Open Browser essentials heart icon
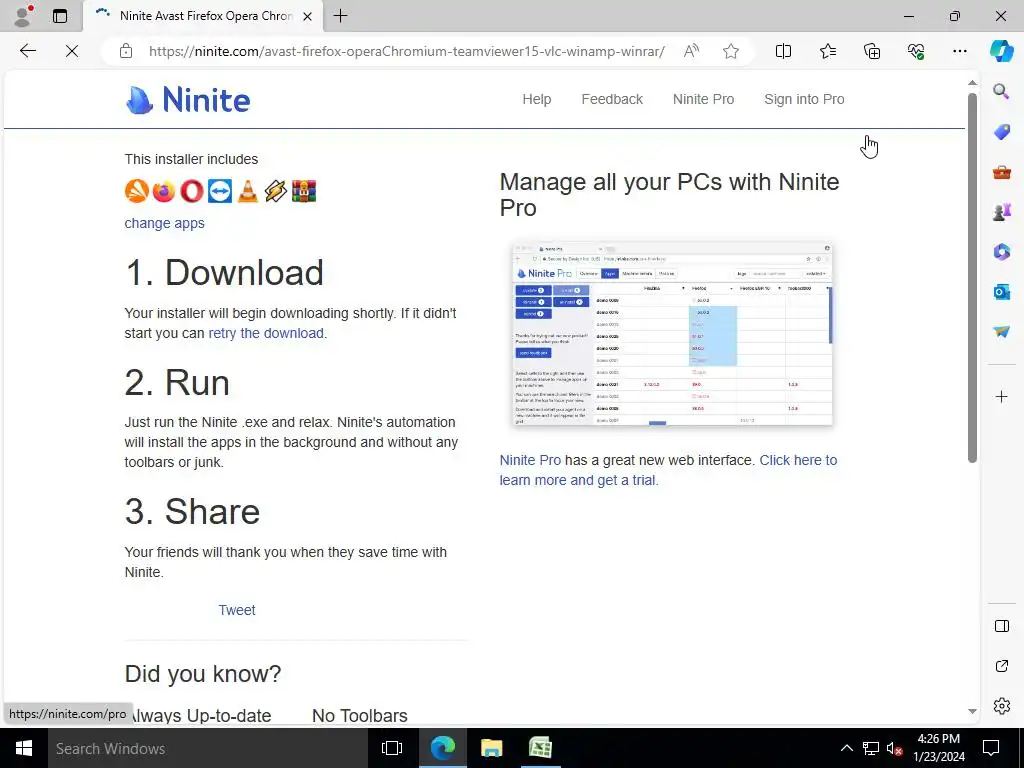1024x768 pixels. (x=916, y=51)
